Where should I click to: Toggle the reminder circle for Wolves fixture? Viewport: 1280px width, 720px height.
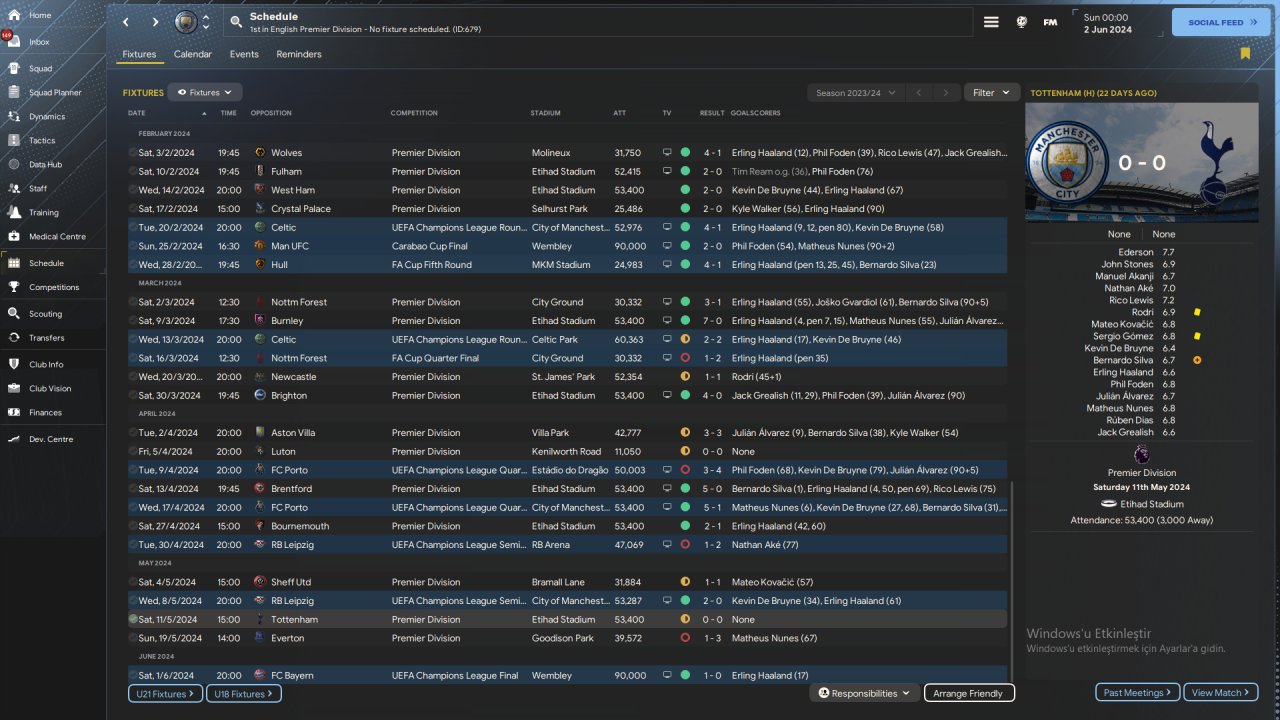pyautogui.click(x=132, y=153)
